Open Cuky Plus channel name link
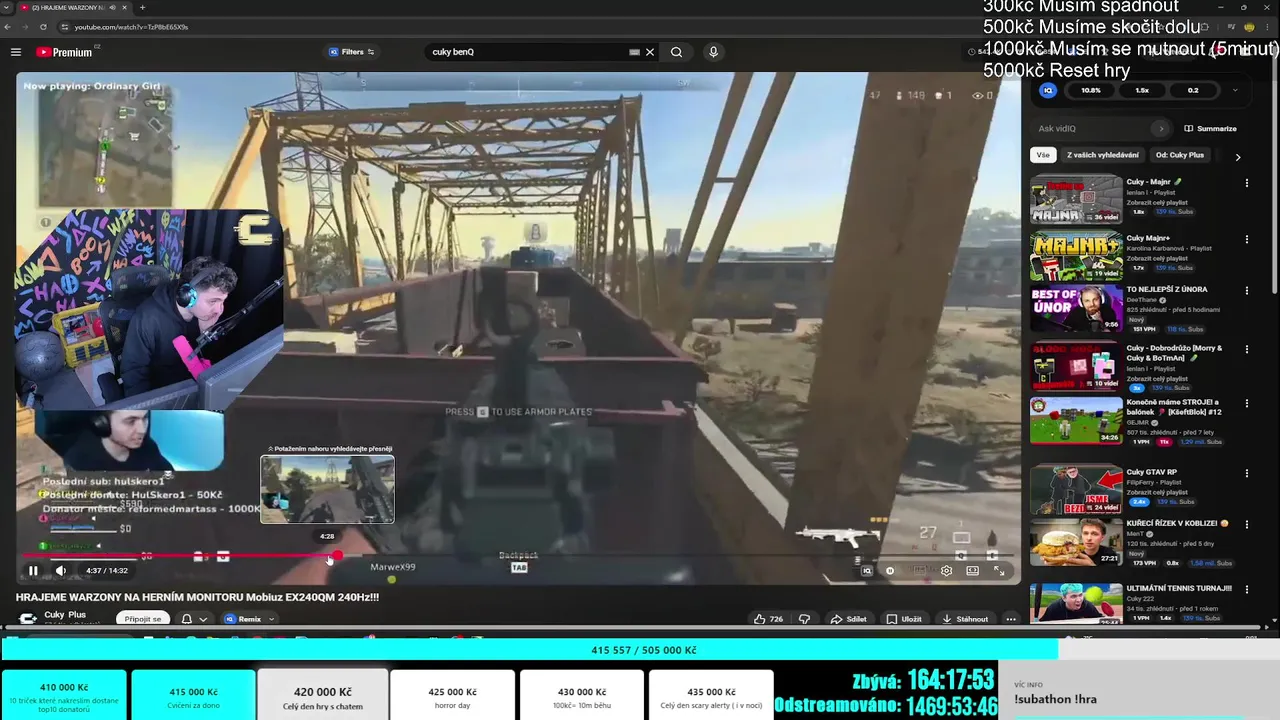 click(x=65, y=614)
